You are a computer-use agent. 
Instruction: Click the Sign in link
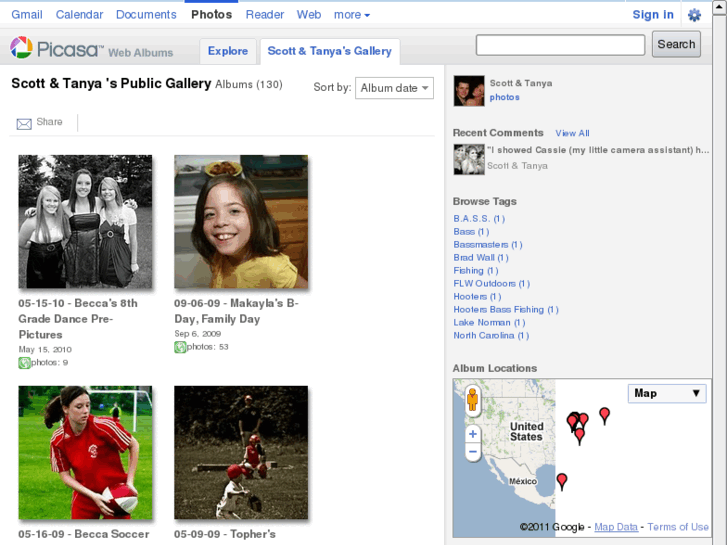tap(653, 15)
